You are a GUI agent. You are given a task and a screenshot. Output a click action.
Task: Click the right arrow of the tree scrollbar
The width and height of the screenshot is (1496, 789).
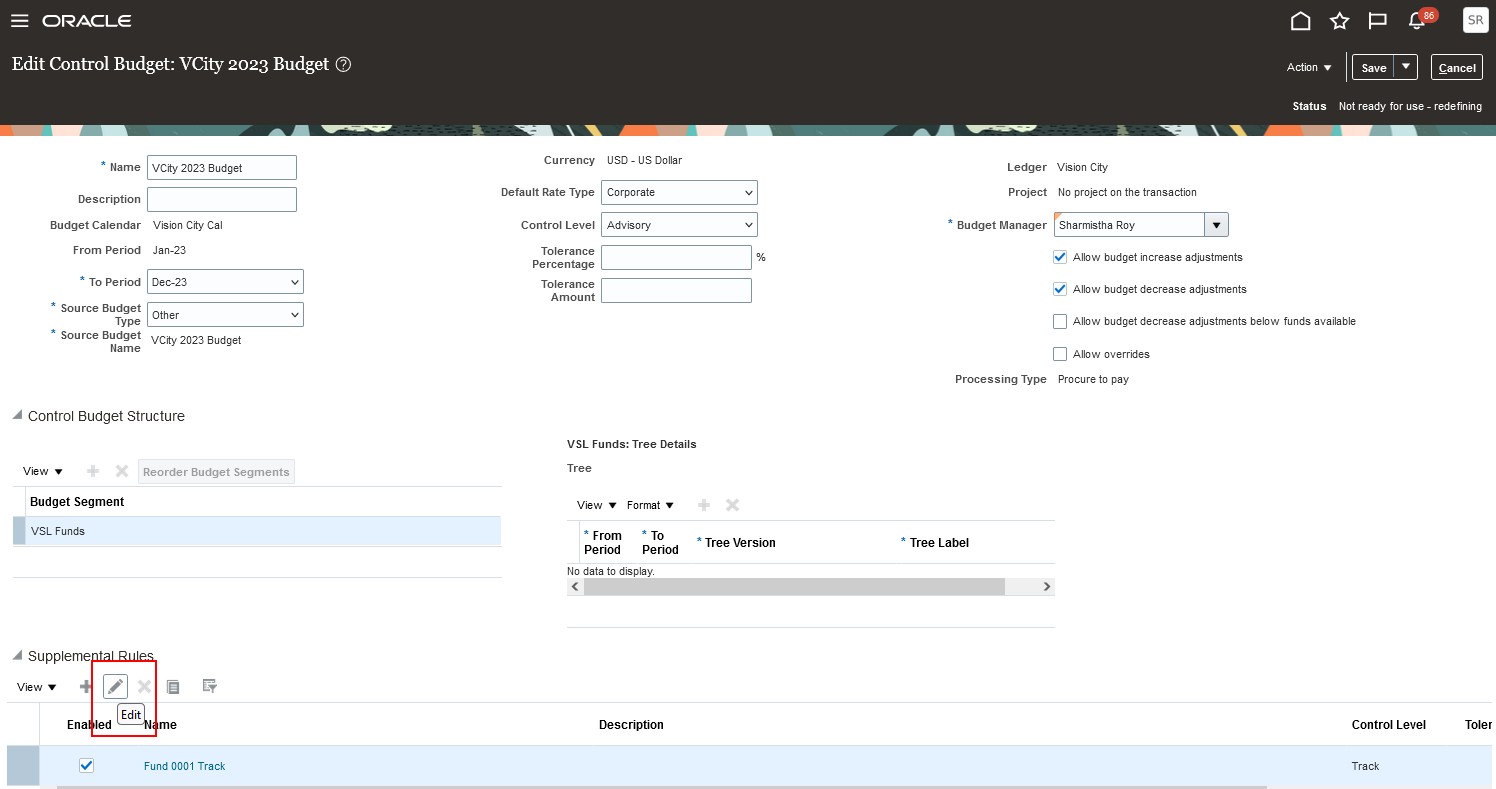click(1047, 587)
